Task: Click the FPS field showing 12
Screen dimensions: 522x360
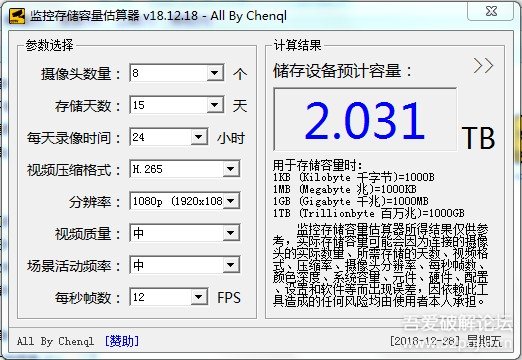Action: [x=169, y=297]
